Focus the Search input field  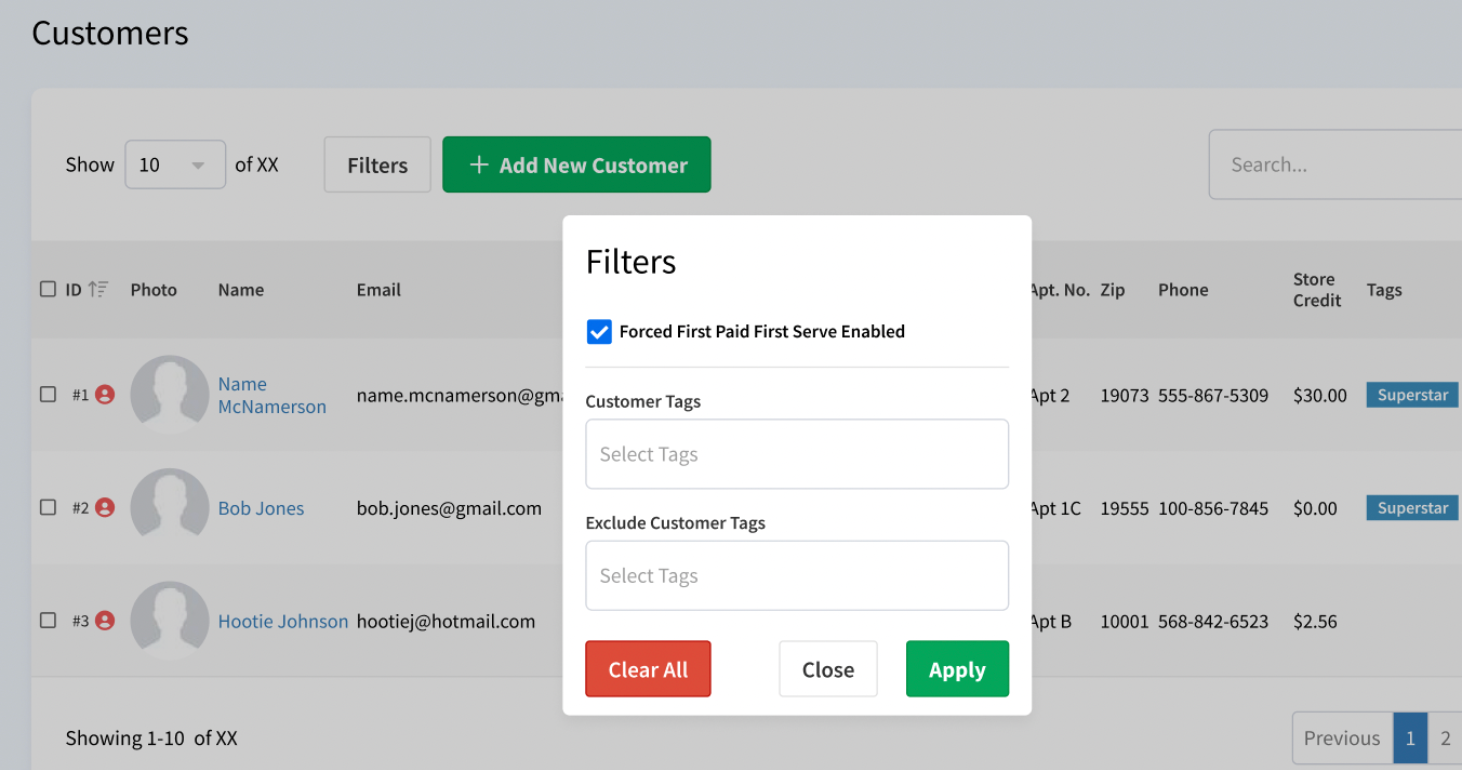(x=1335, y=165)
